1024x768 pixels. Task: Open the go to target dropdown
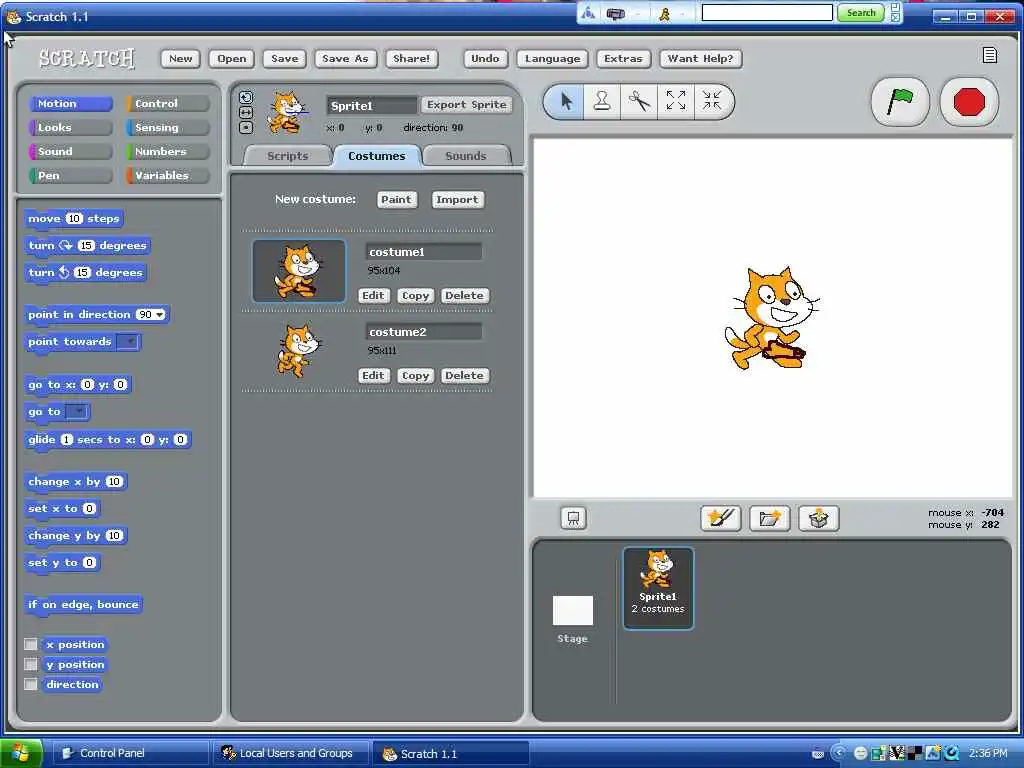coord(77,411)
